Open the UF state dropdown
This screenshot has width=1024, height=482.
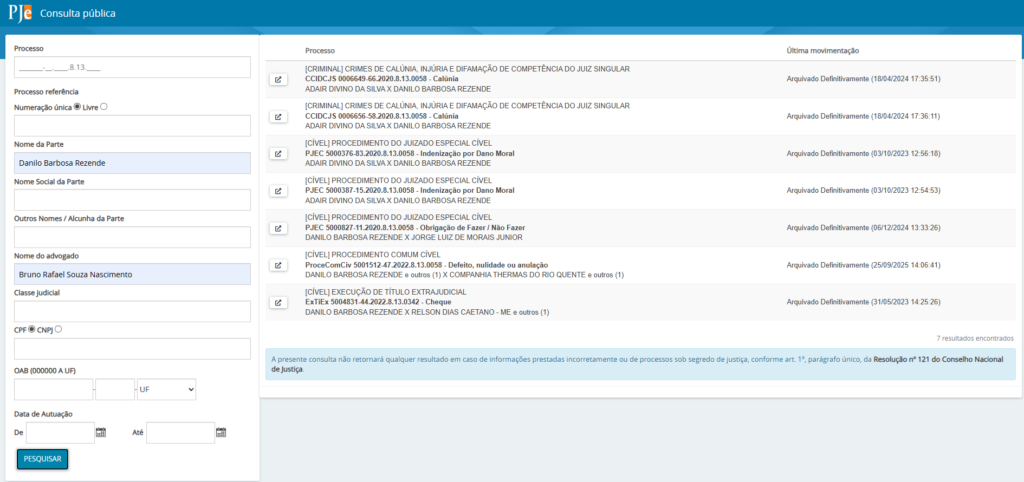click(x=167, y=389)
